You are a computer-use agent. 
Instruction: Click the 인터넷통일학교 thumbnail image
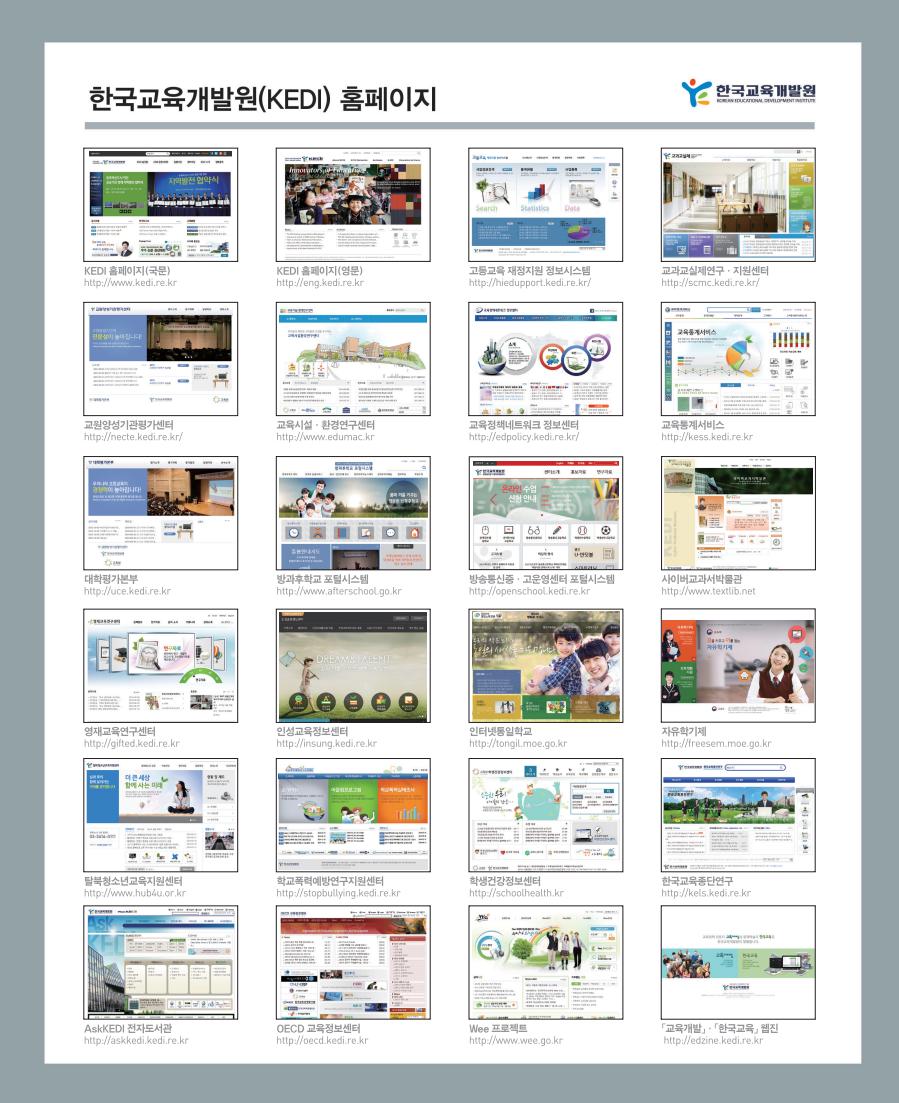[x=546, y=665]
